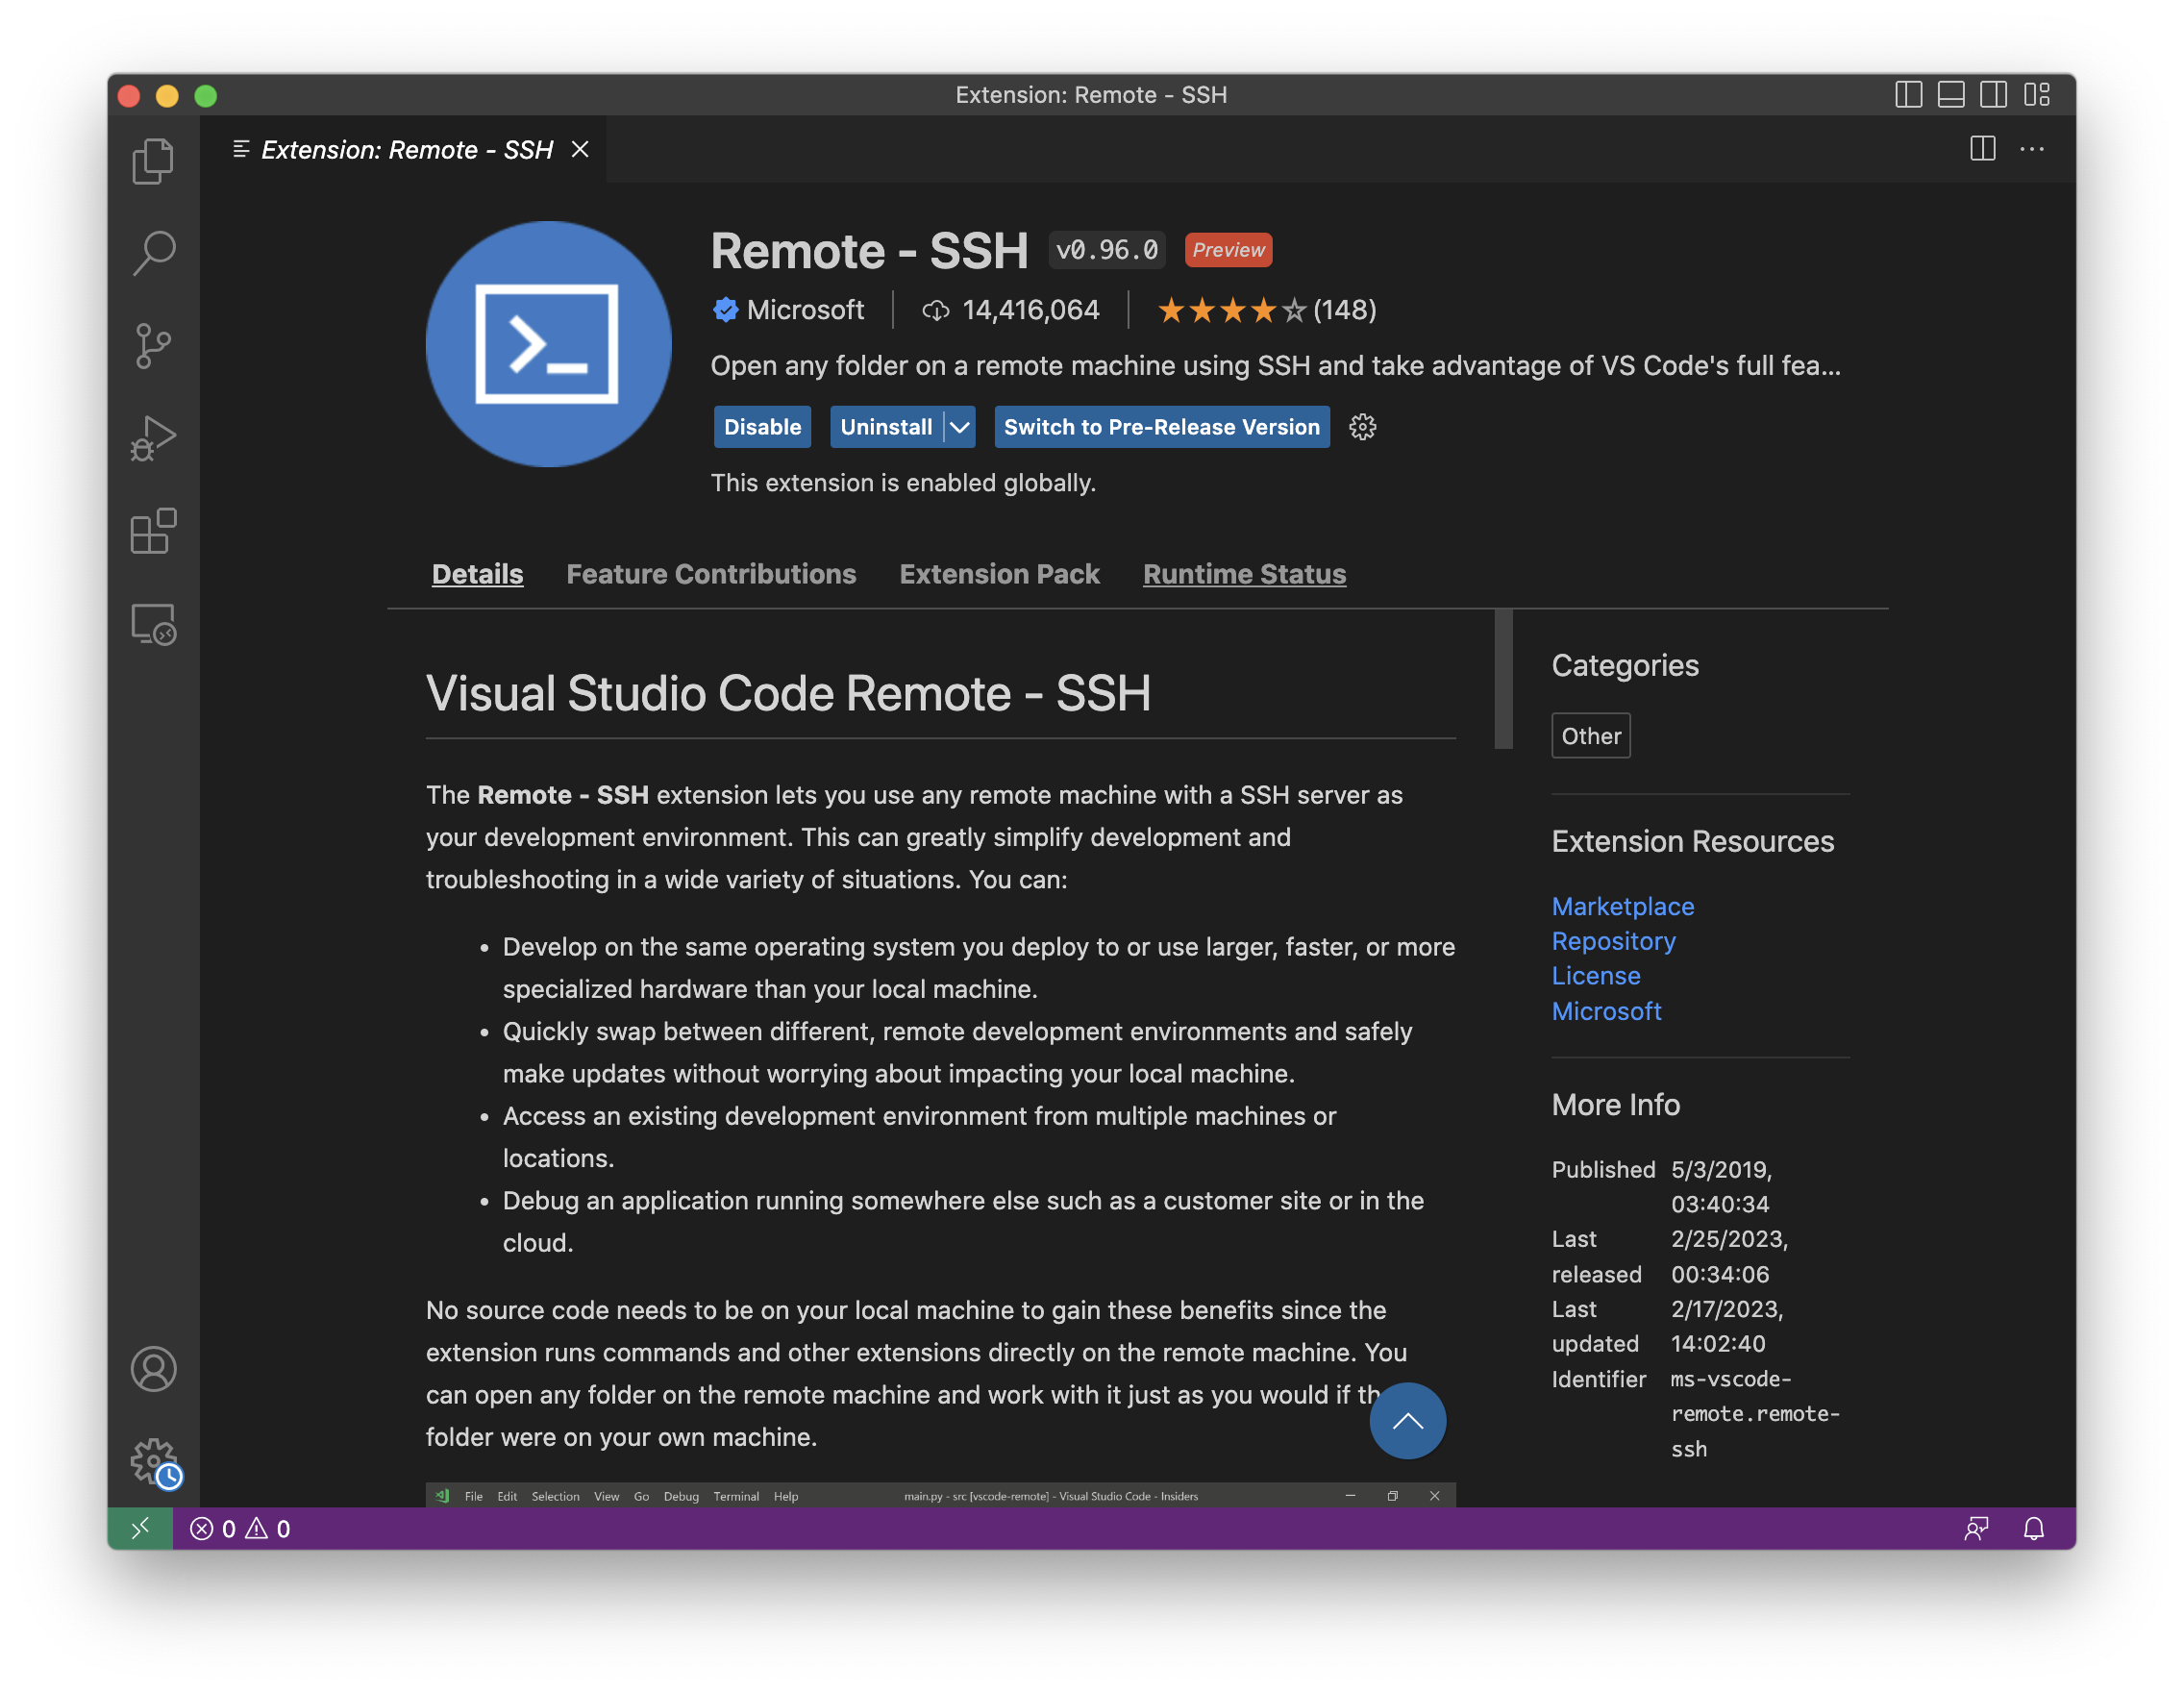Image resolution: width=2184 pixels, height=1692 pixels.
Task: Click the green remote window indicator
Action: coord(140,1528)
